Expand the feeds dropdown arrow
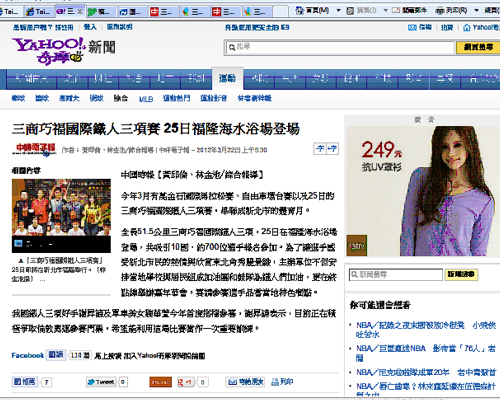The width and height of the screenshot is (500, 400). [385, 11]
